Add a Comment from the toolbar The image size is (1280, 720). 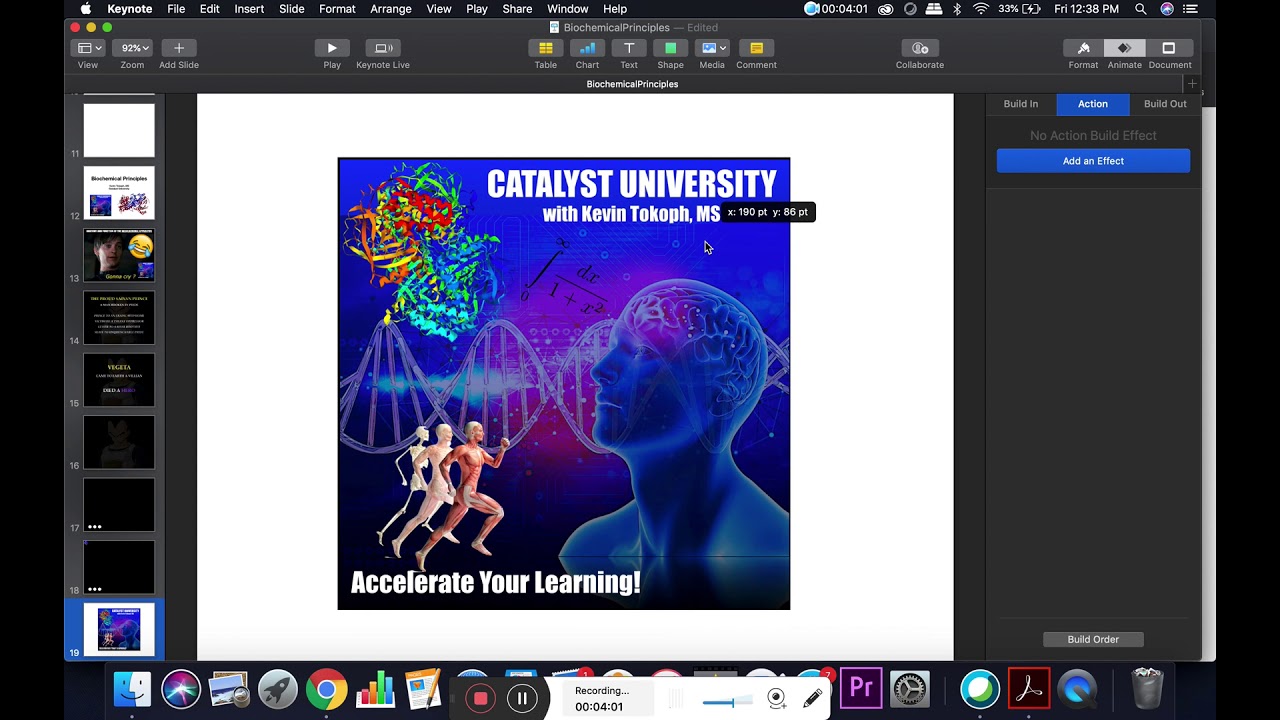click(757, 48)
